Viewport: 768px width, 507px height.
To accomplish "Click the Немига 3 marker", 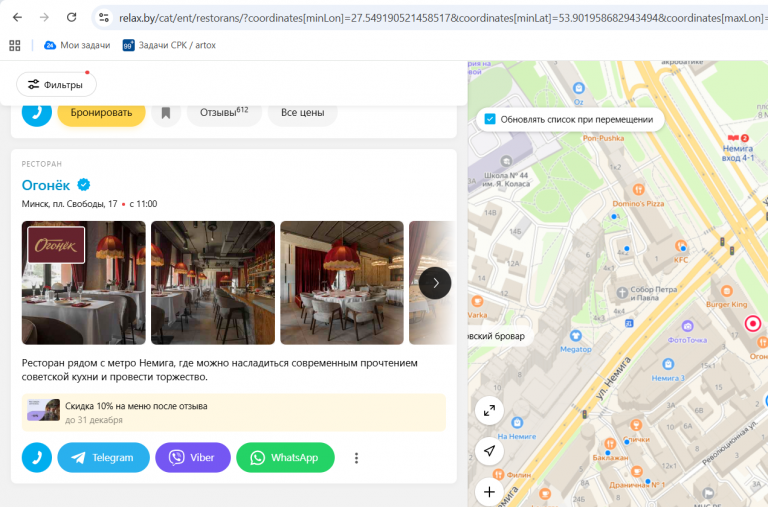I will [668, 364].
